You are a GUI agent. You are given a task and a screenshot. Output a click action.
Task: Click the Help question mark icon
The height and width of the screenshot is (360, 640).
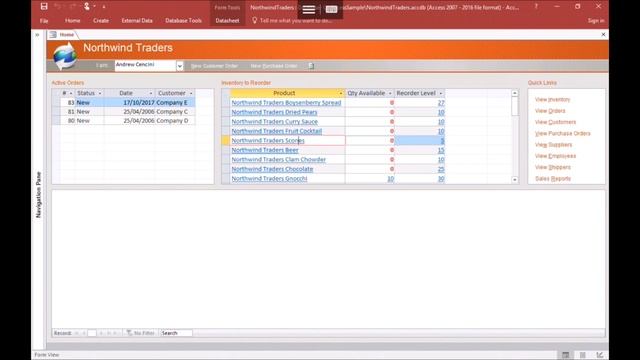[x=536, y=7]
